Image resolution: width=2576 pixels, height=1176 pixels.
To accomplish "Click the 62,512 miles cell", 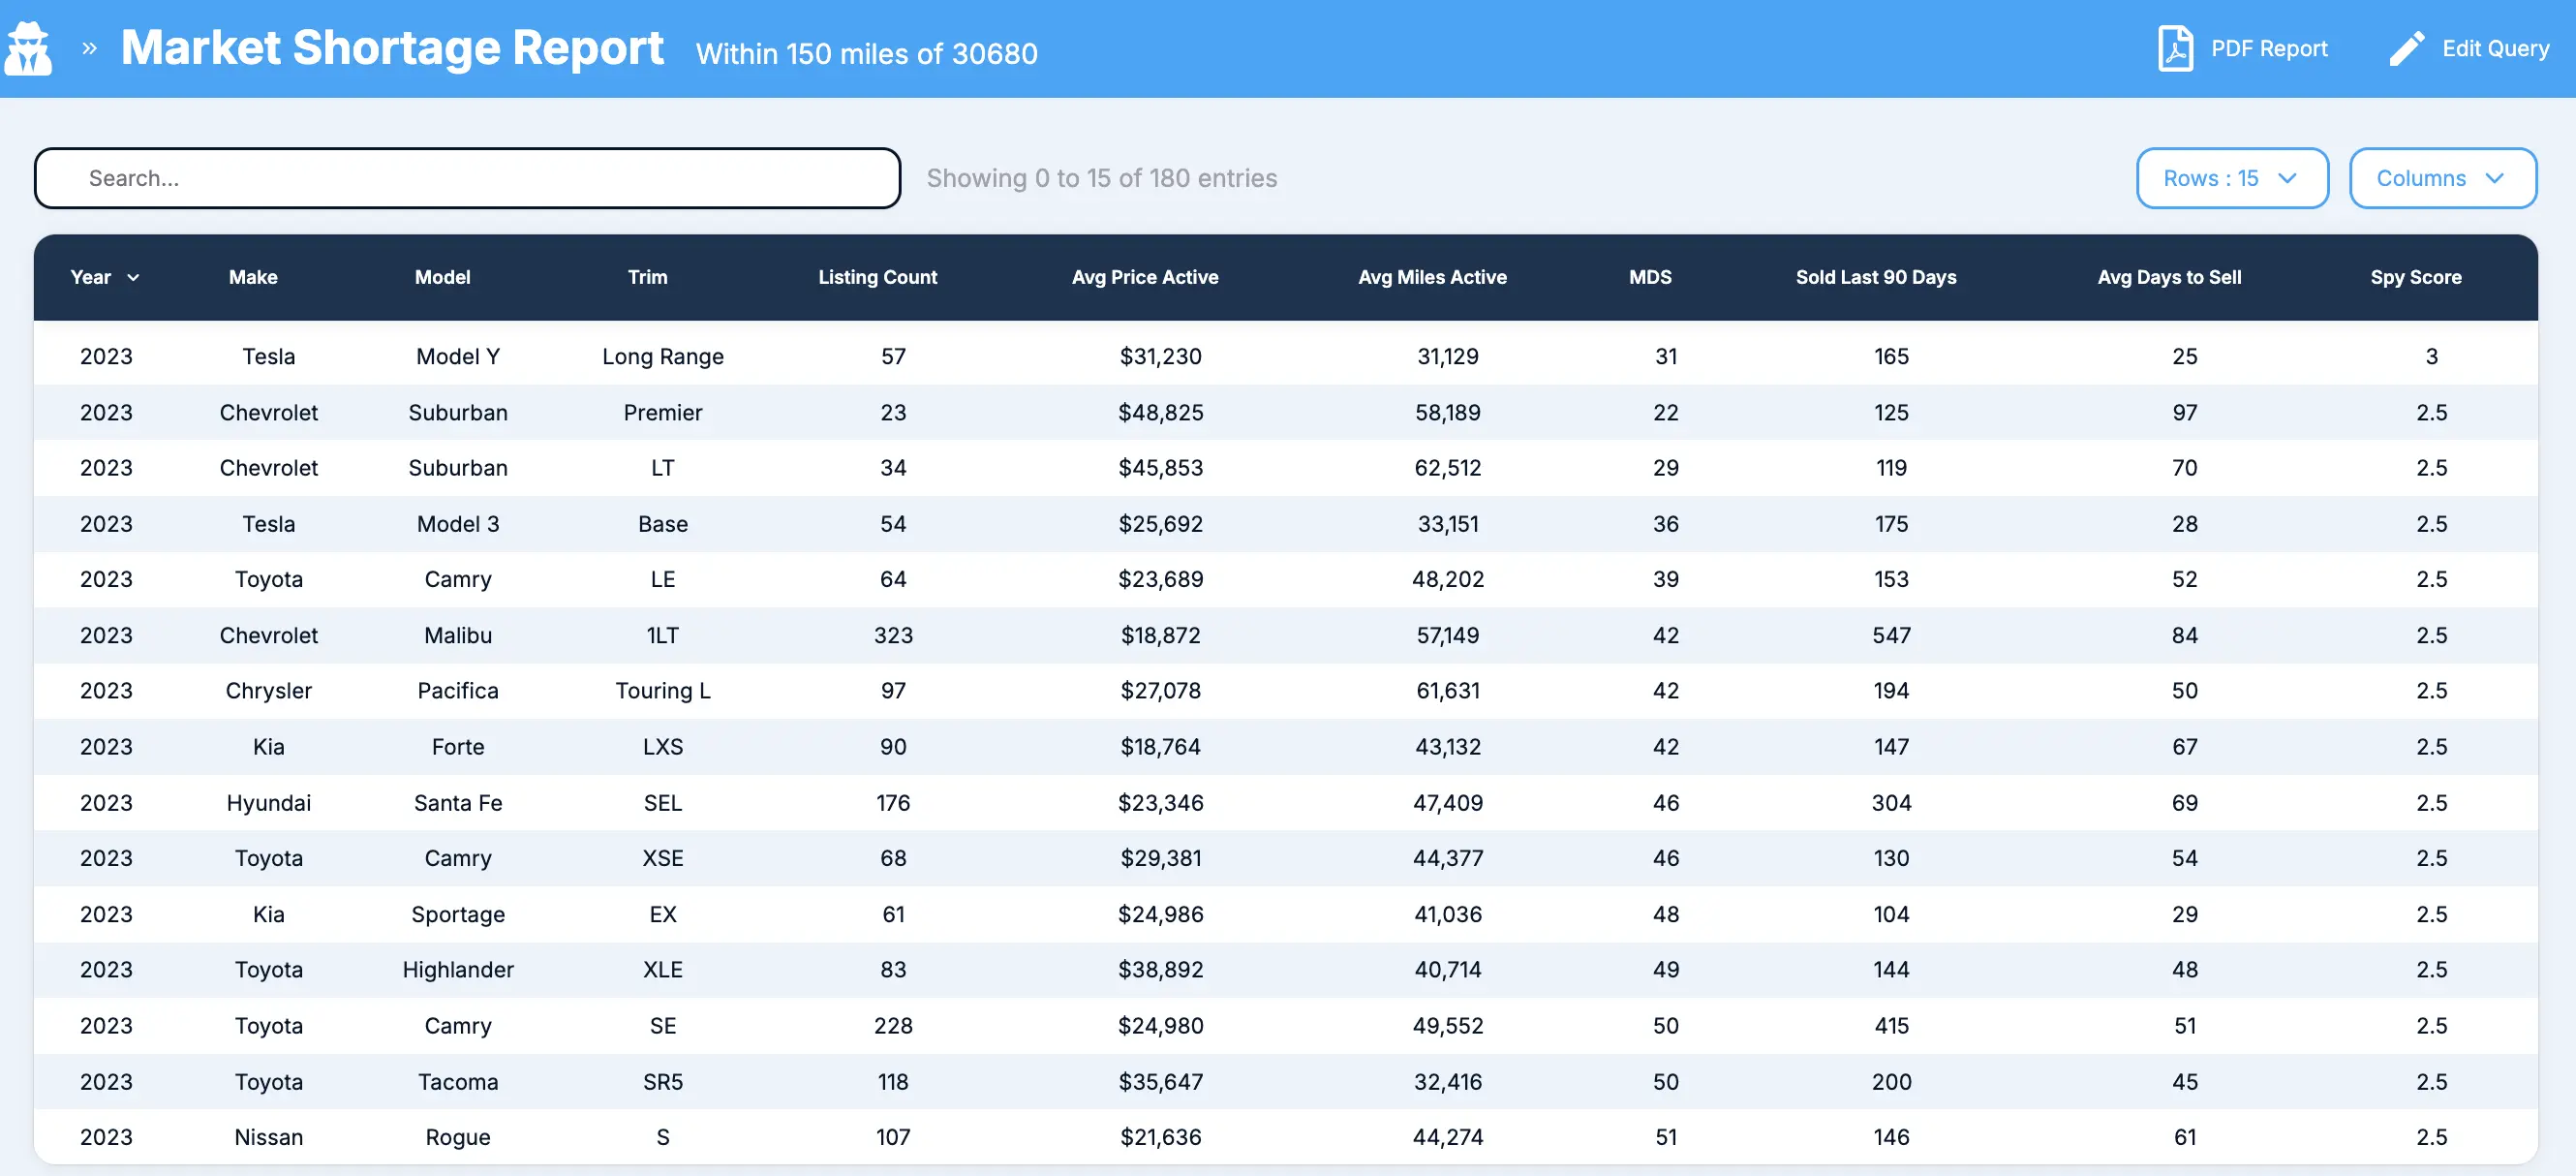I will [1447, 468].
